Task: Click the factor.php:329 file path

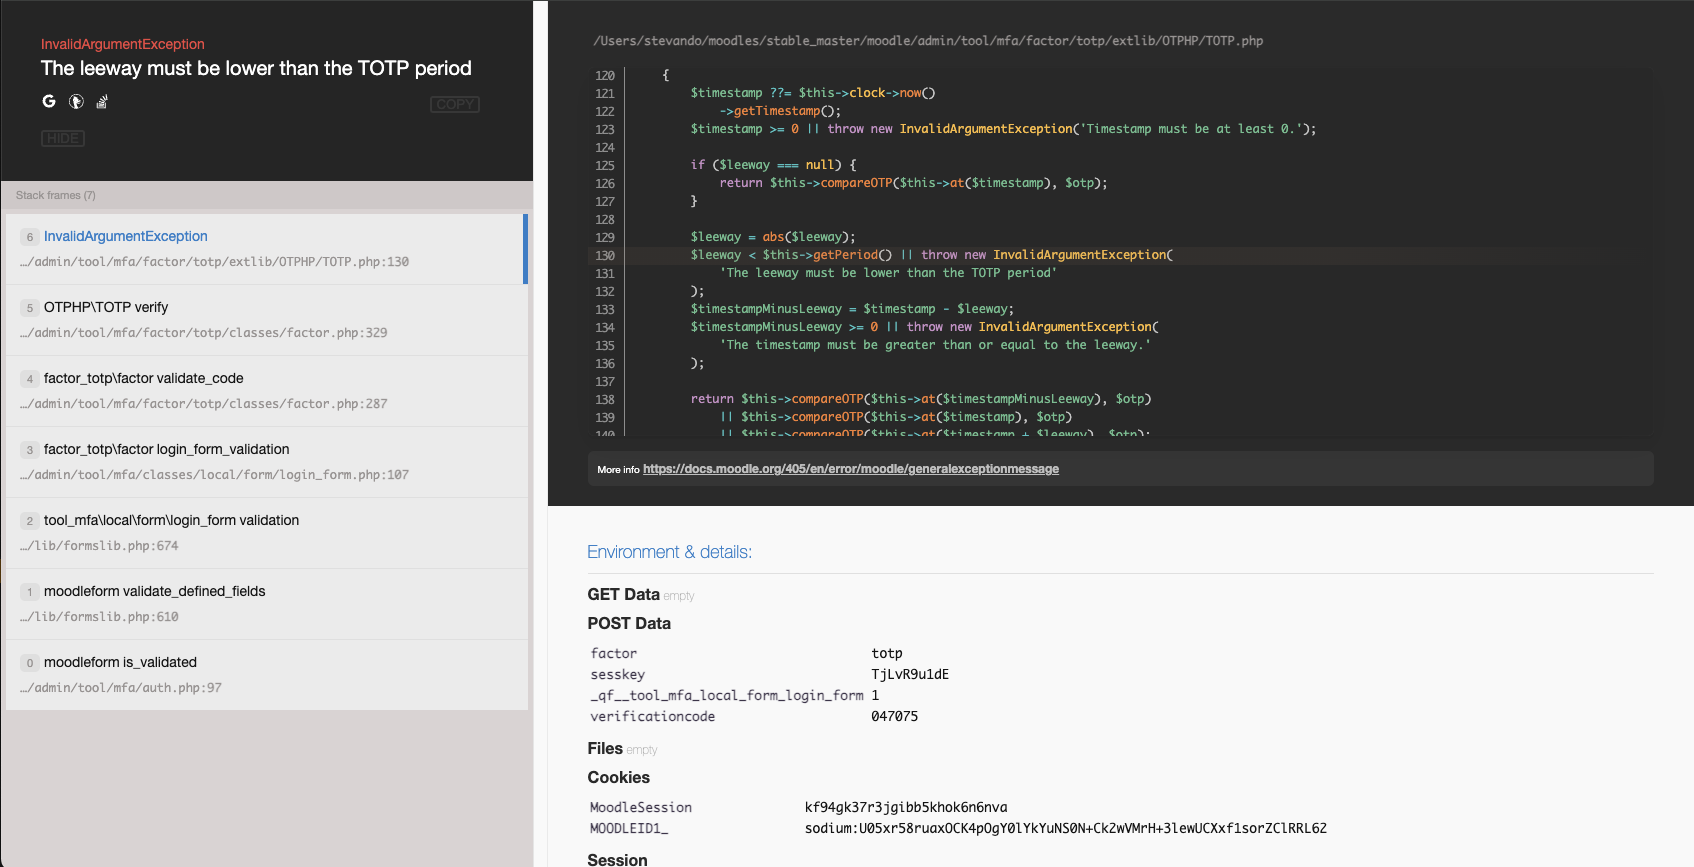Action: [x=204, y=332]
